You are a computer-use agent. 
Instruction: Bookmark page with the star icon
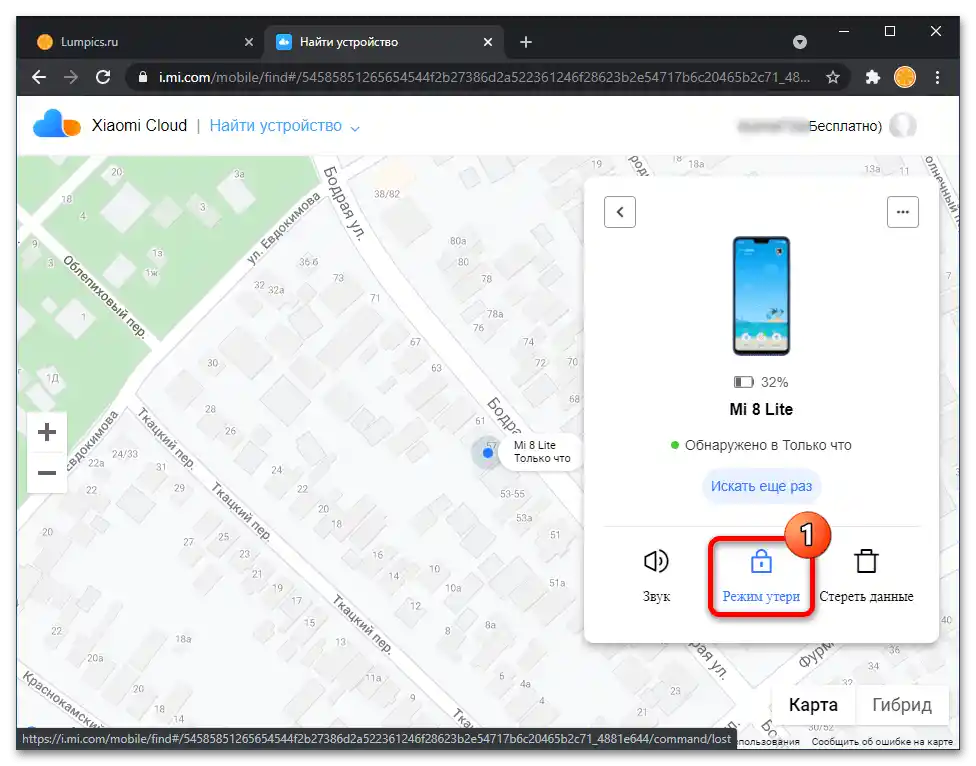[833, 77]
